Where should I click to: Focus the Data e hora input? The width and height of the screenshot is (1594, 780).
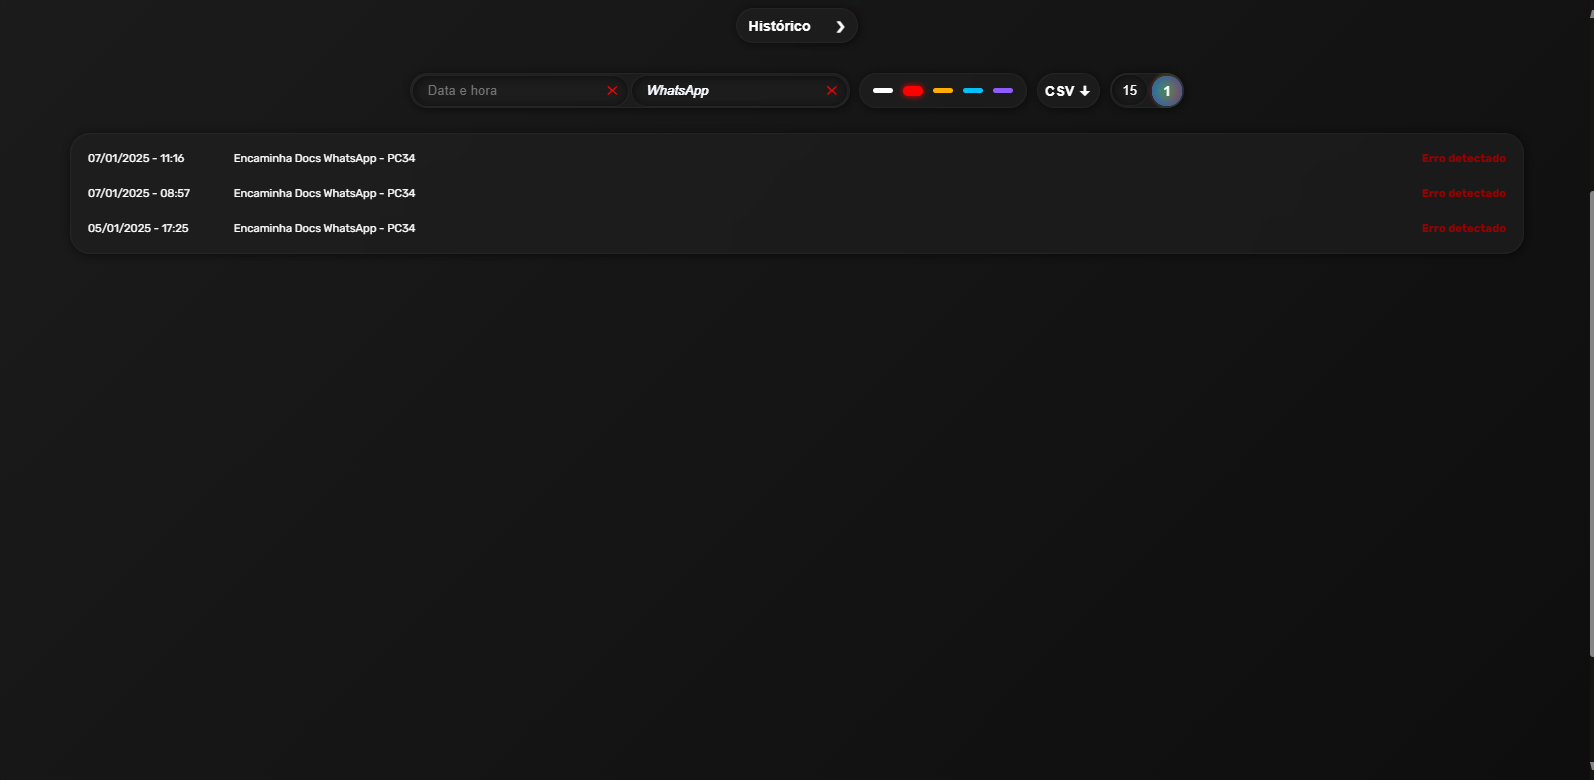[x=510, y=91]
